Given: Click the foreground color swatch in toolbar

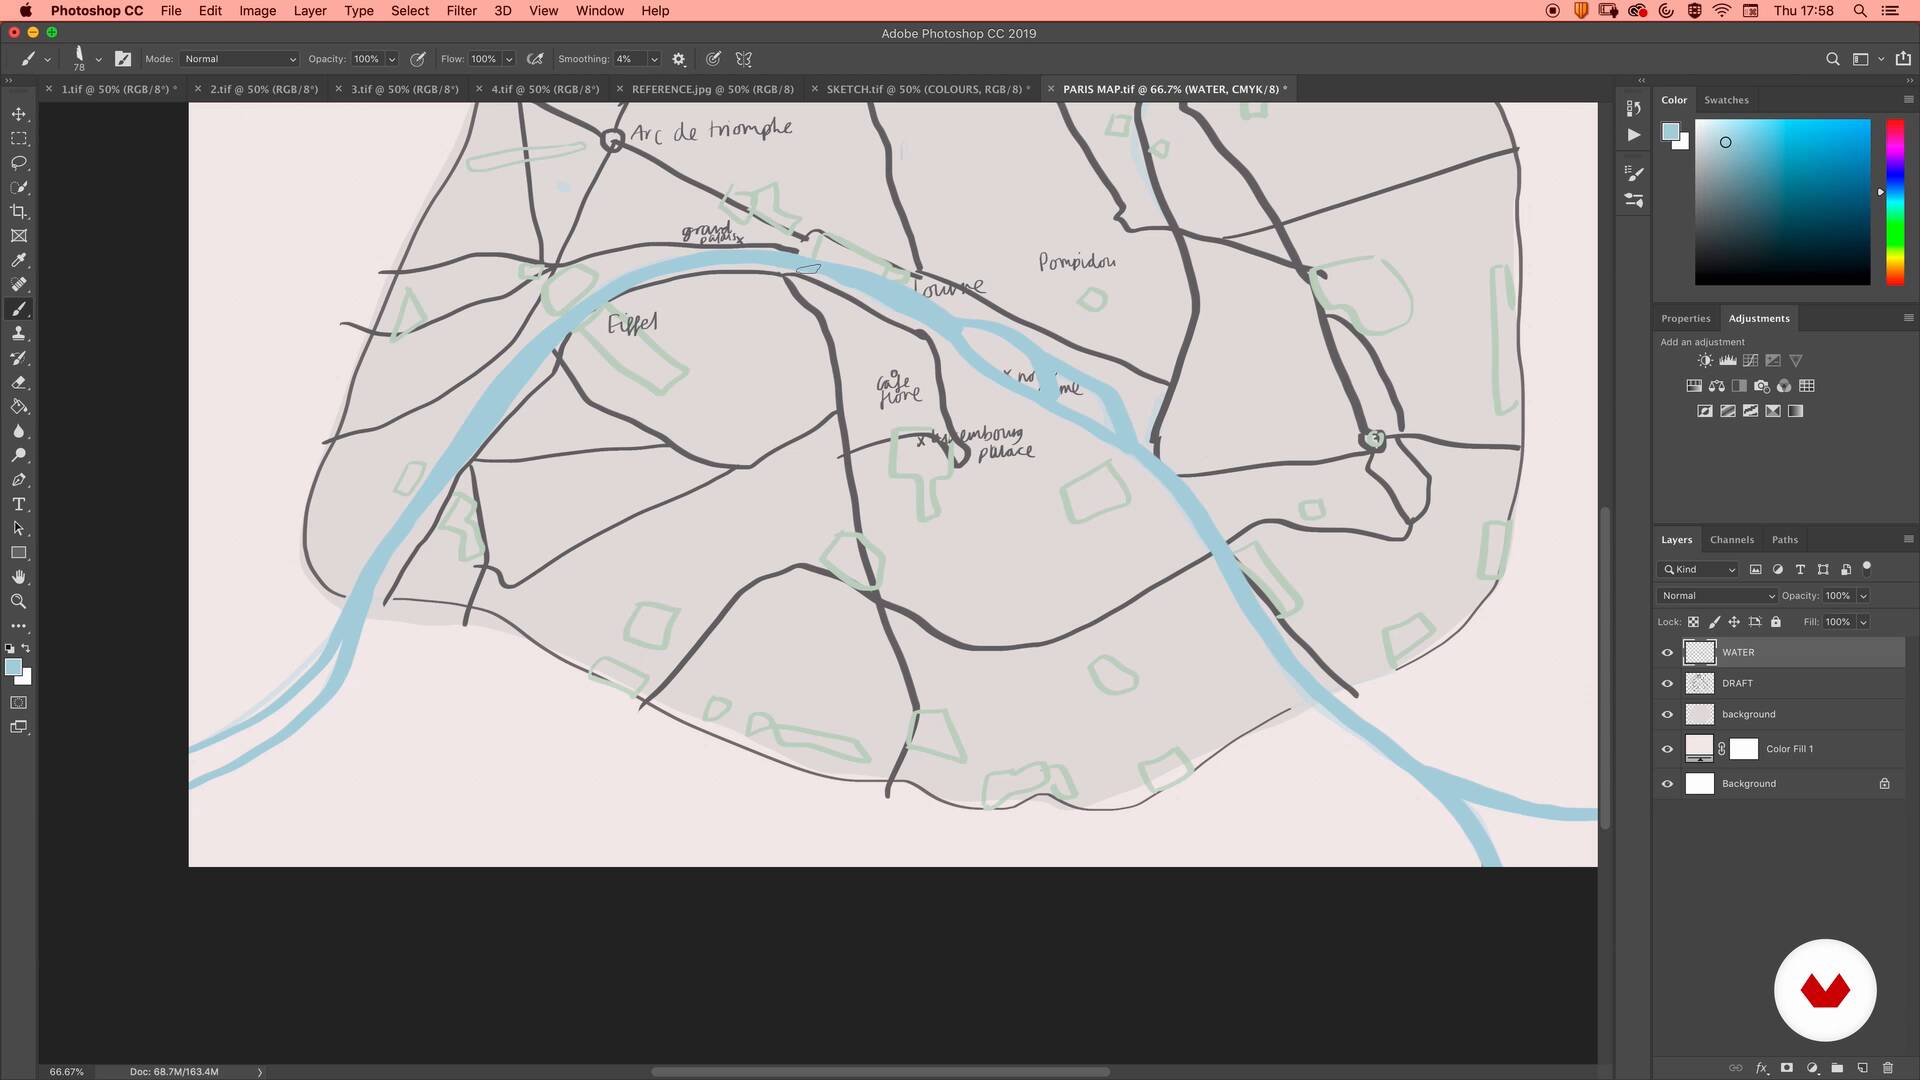Looking at the screenshot, I should tap(13, 668).
